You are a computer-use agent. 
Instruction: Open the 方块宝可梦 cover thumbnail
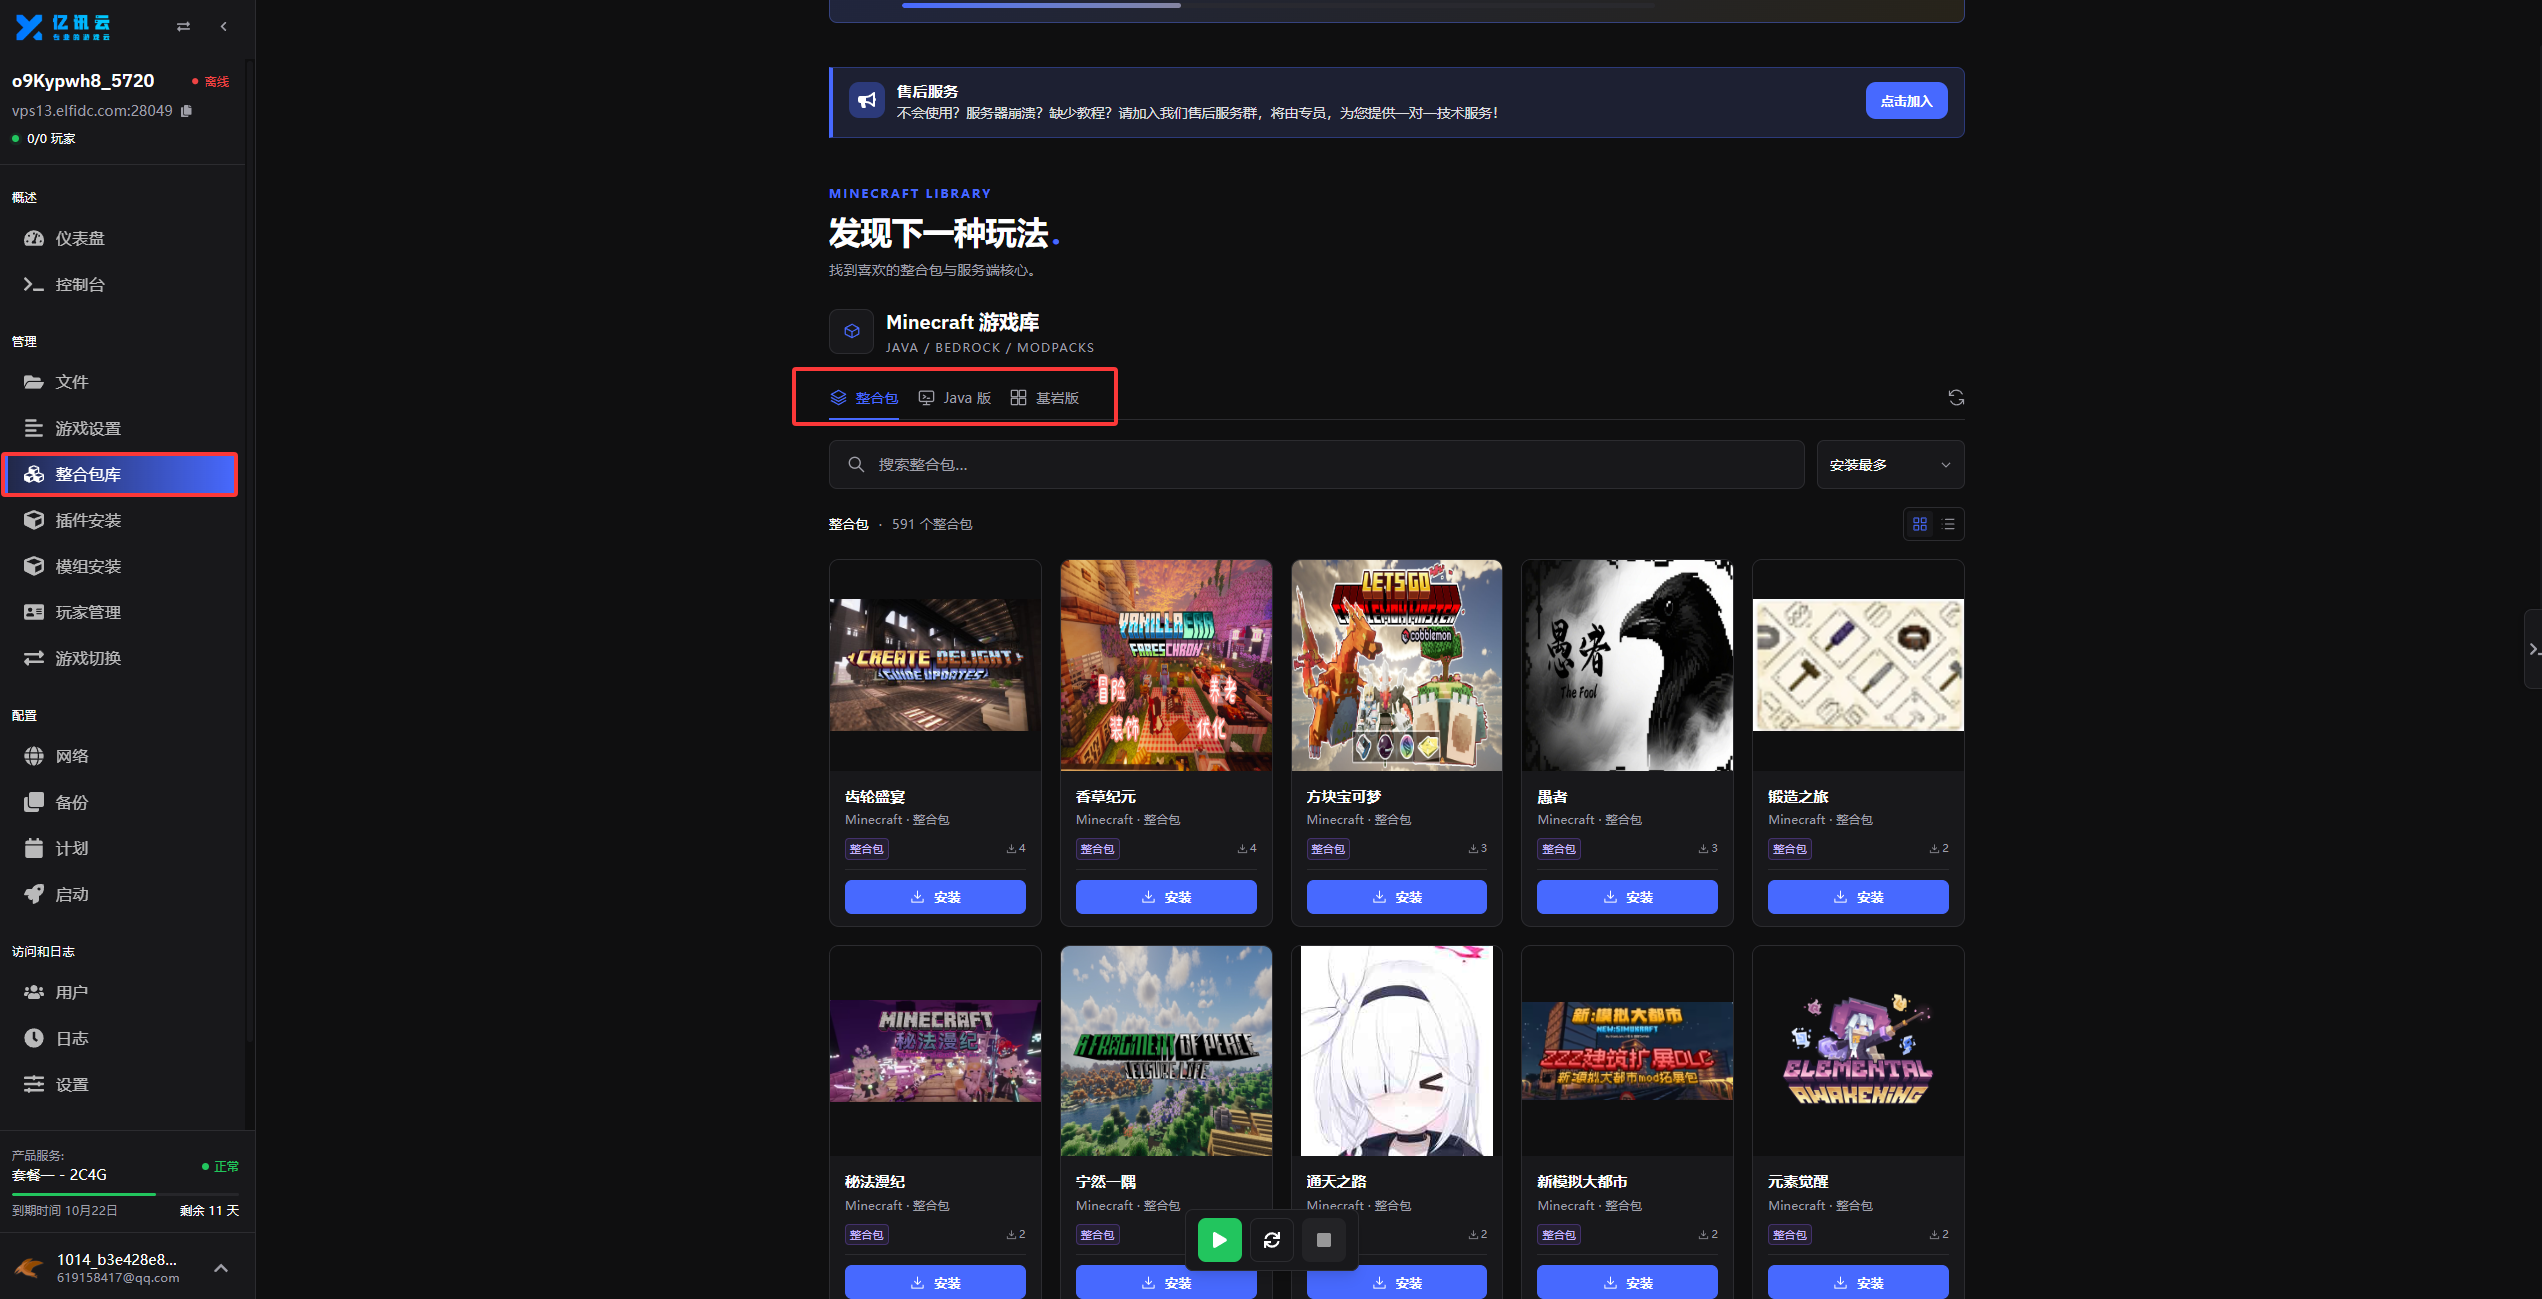(x=1397, y=665)
